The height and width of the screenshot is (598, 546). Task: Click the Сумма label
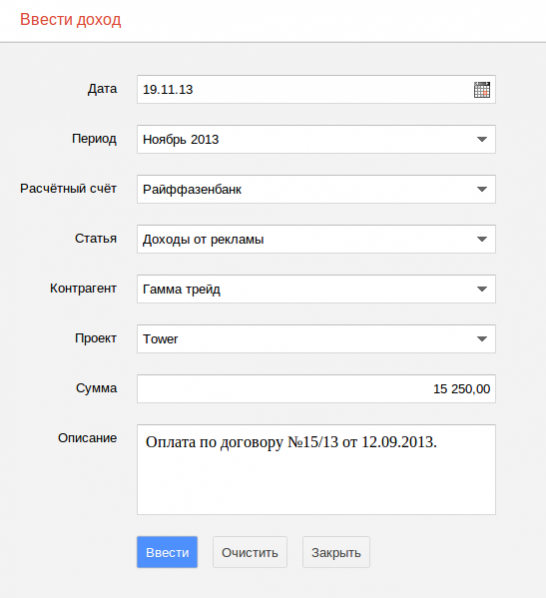(96, 388)
